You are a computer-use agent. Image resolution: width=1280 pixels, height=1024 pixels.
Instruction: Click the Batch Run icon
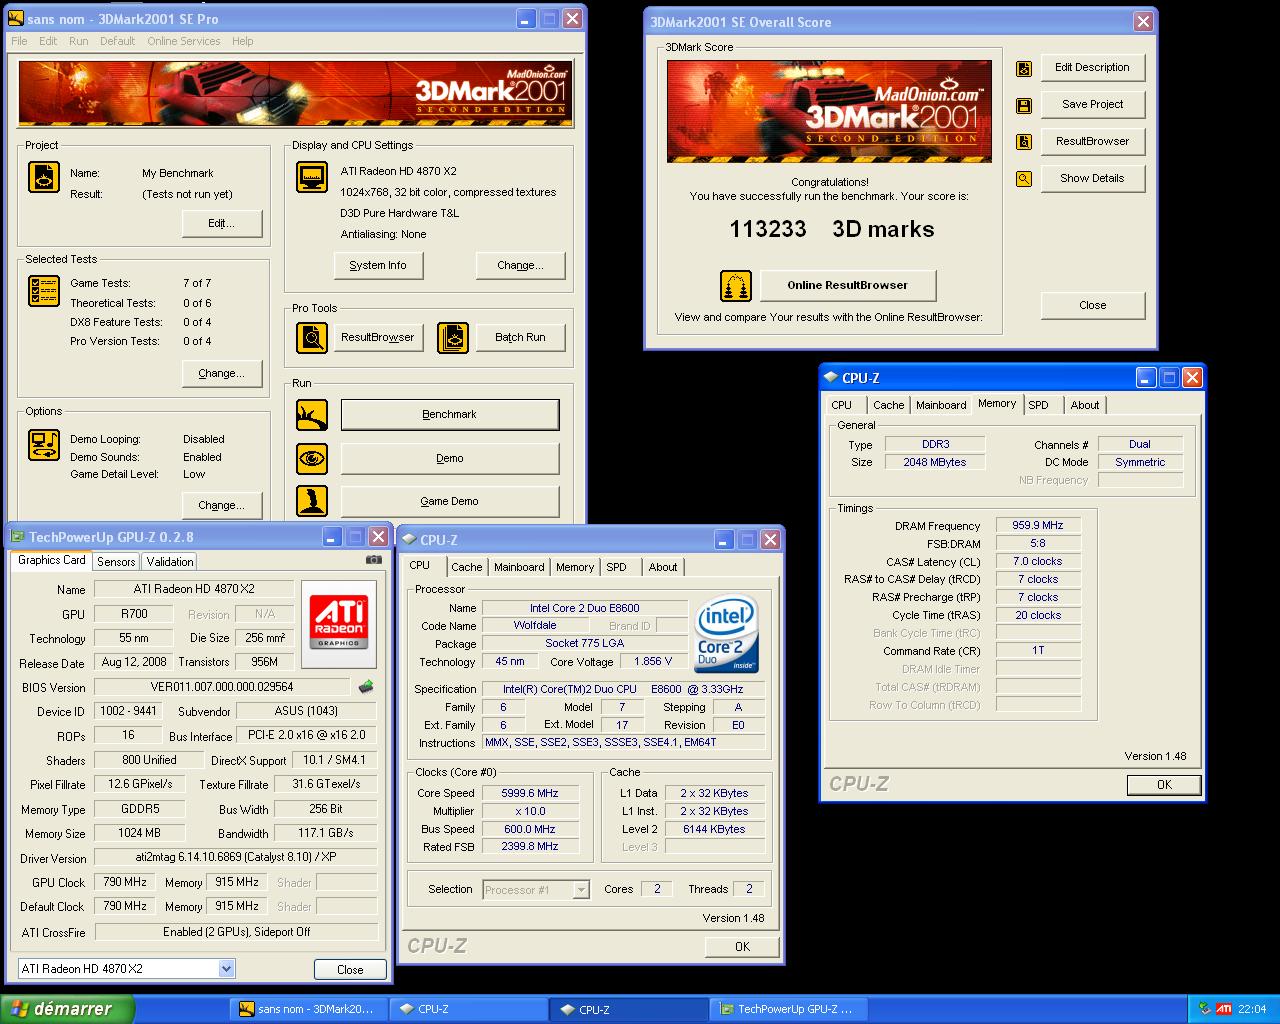click(453, 338)
